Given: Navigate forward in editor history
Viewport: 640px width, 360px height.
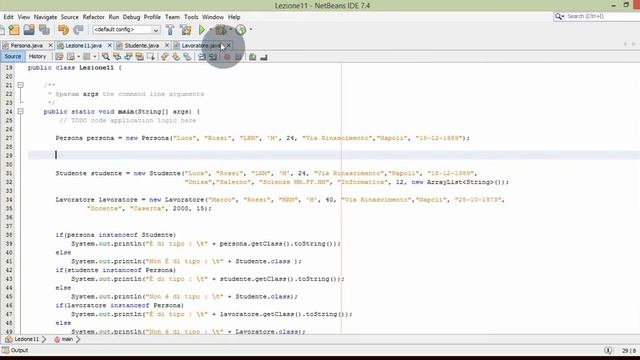Looking at the screenshot, I should click(x=87, y=57).
